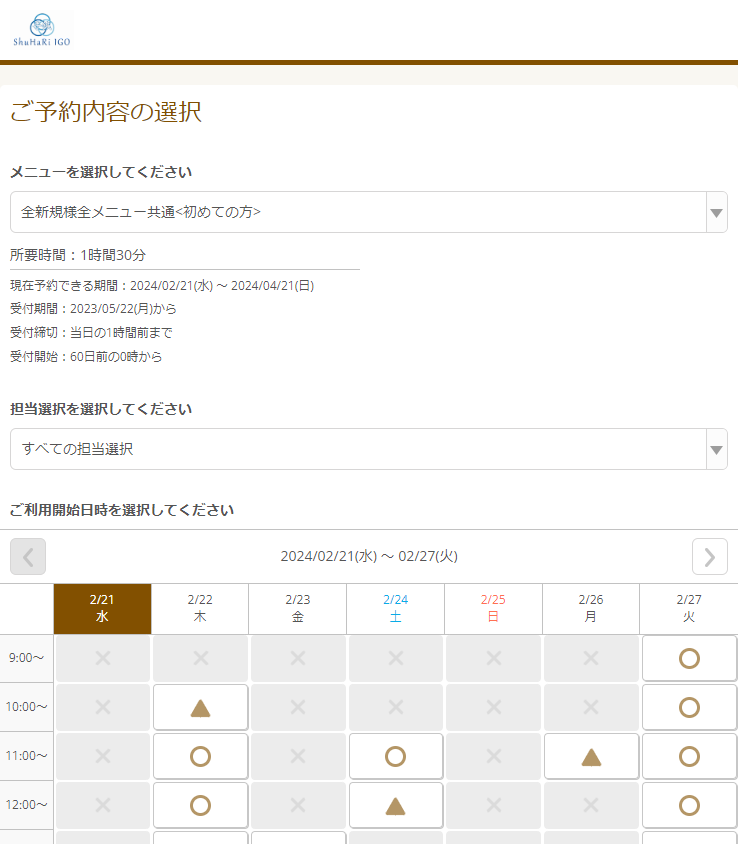Image resolution: width=738 pixels, height=844 pixels.
Task: Select the 2/21 水 date column header
Action: pyautogui.click(x=102, y=608)
